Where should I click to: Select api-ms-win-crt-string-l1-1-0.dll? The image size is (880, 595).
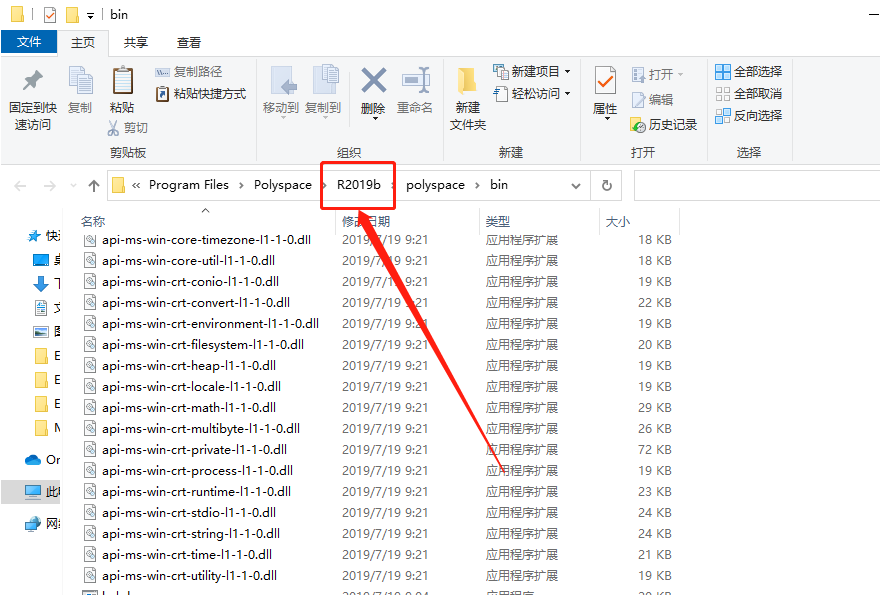point(191,533)
